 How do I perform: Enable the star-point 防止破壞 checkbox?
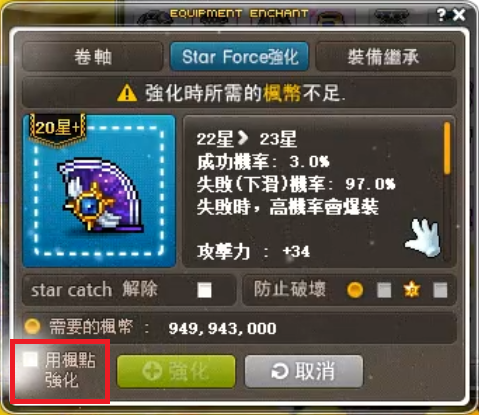pyautogui.click(x=440, y=290)
